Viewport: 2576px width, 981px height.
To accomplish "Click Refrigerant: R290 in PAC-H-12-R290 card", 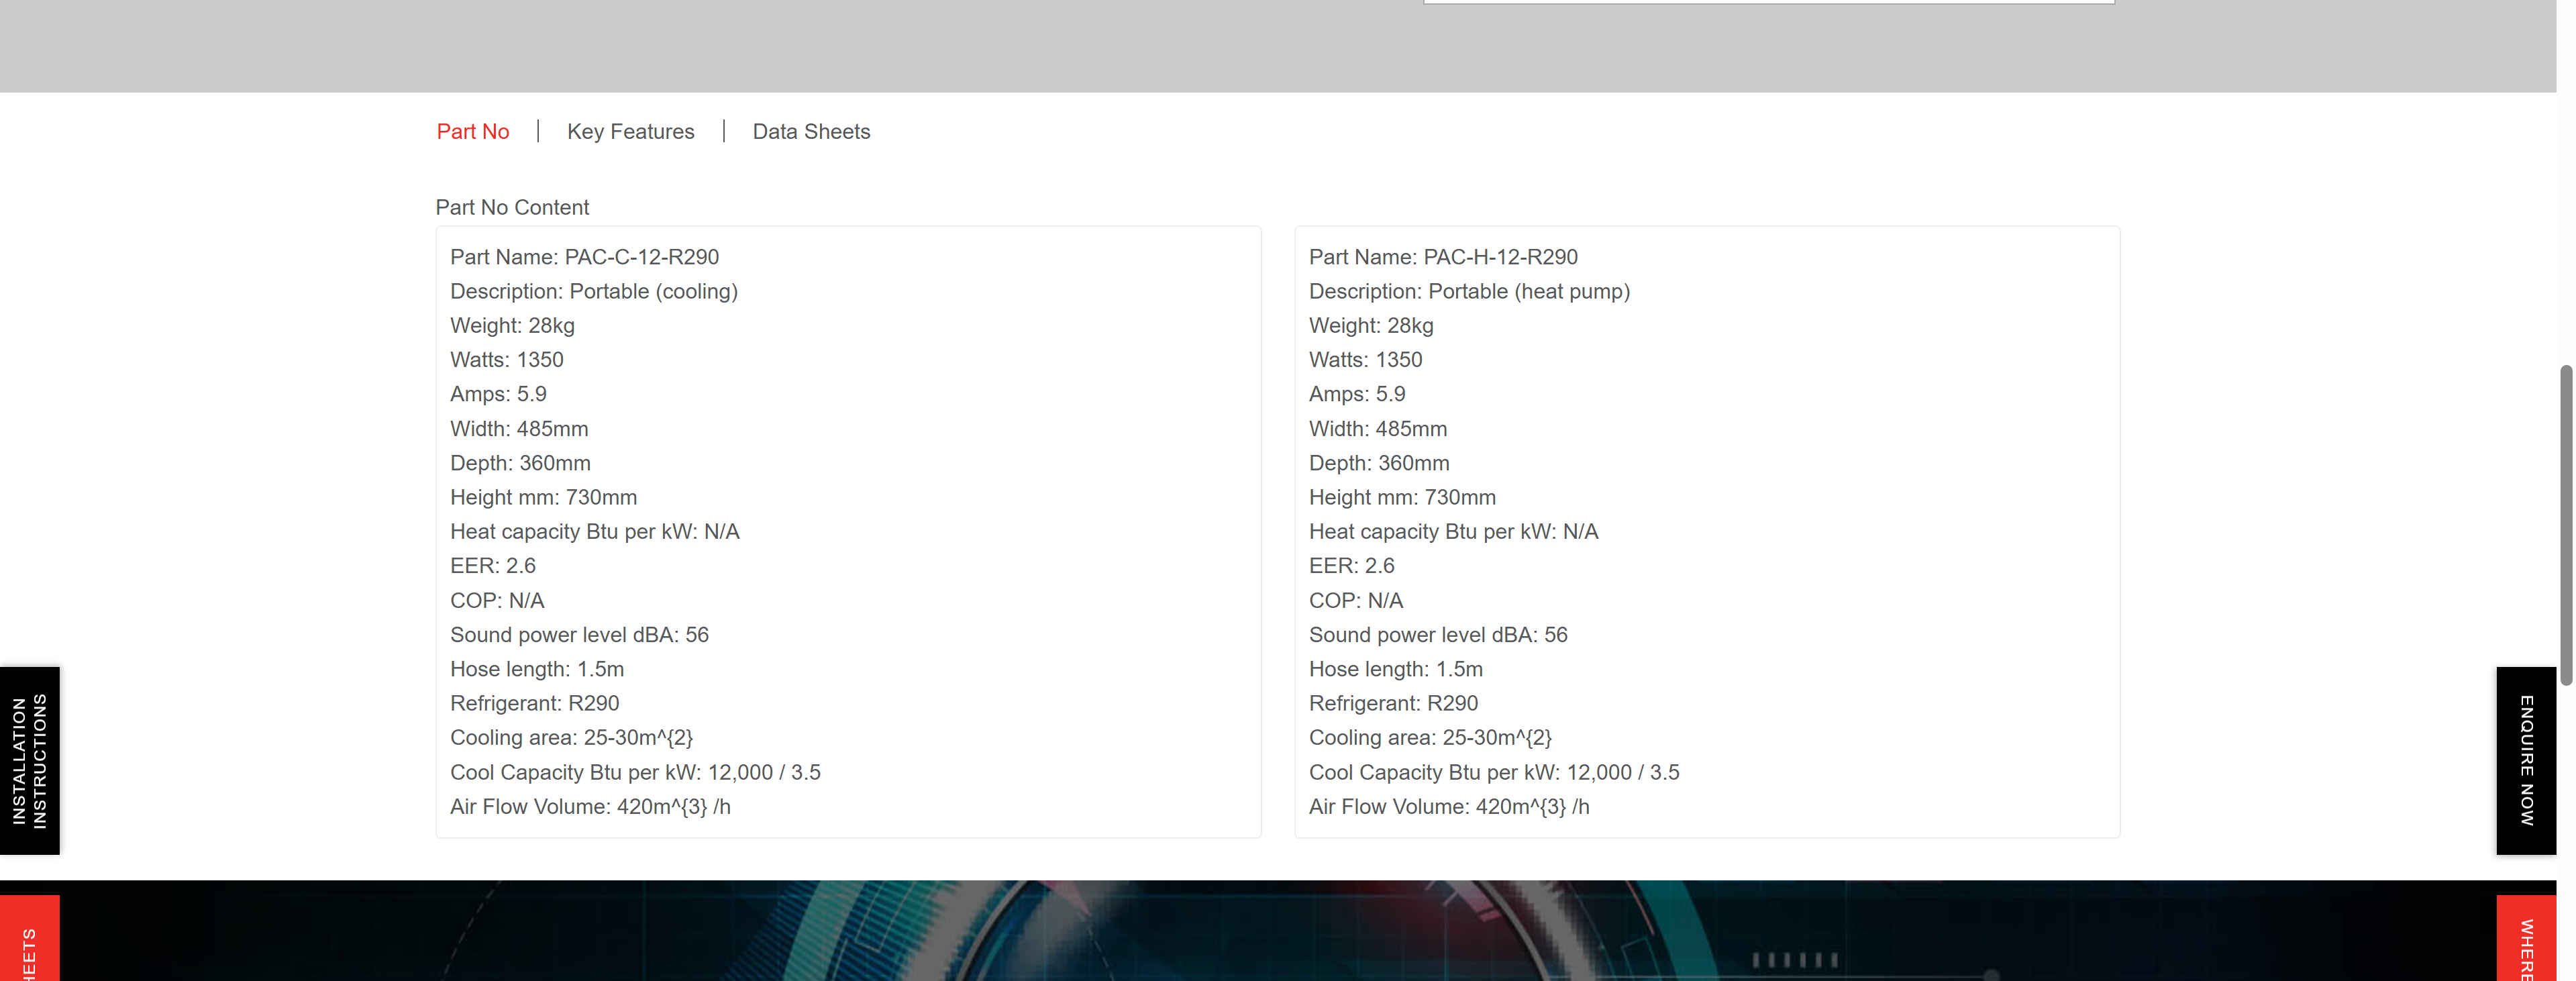I will pyautogui.click(x=1393, y=704).
